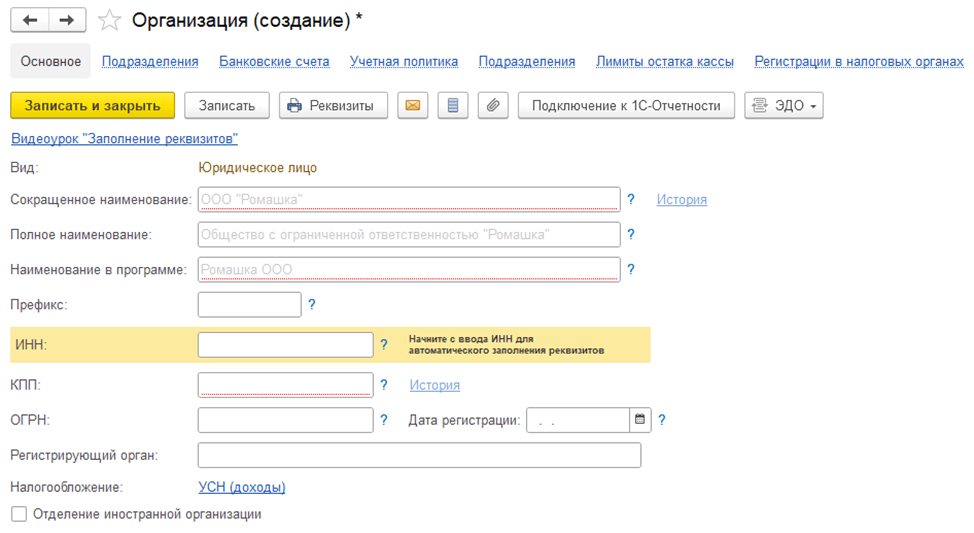The width and height of the screenshot is (974, 533).
Task: Open the Видеоурок "Заполнение реквизитов" link
Action: [124, 139]
